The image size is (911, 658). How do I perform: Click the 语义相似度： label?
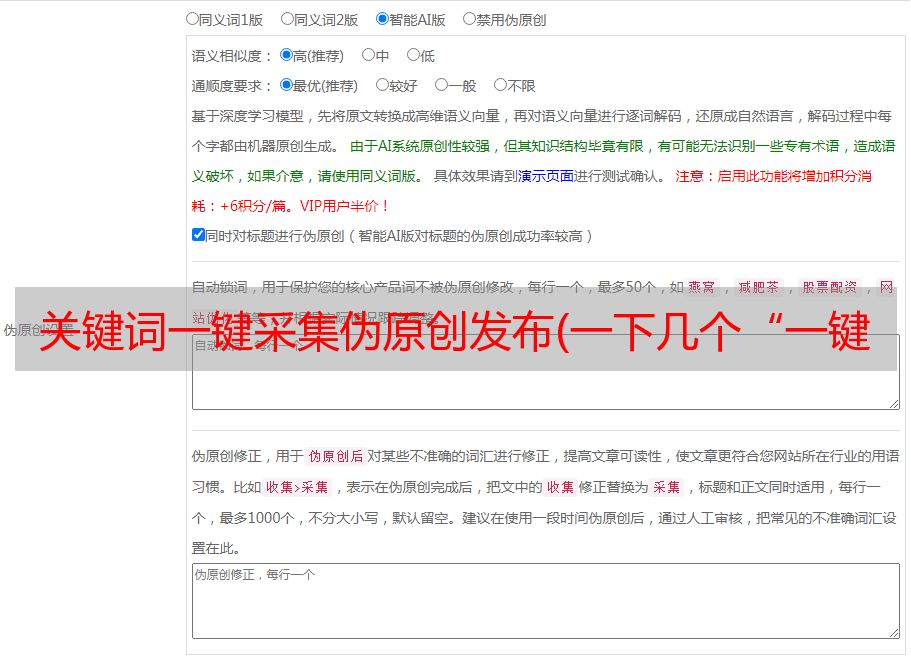pos(232,56)
